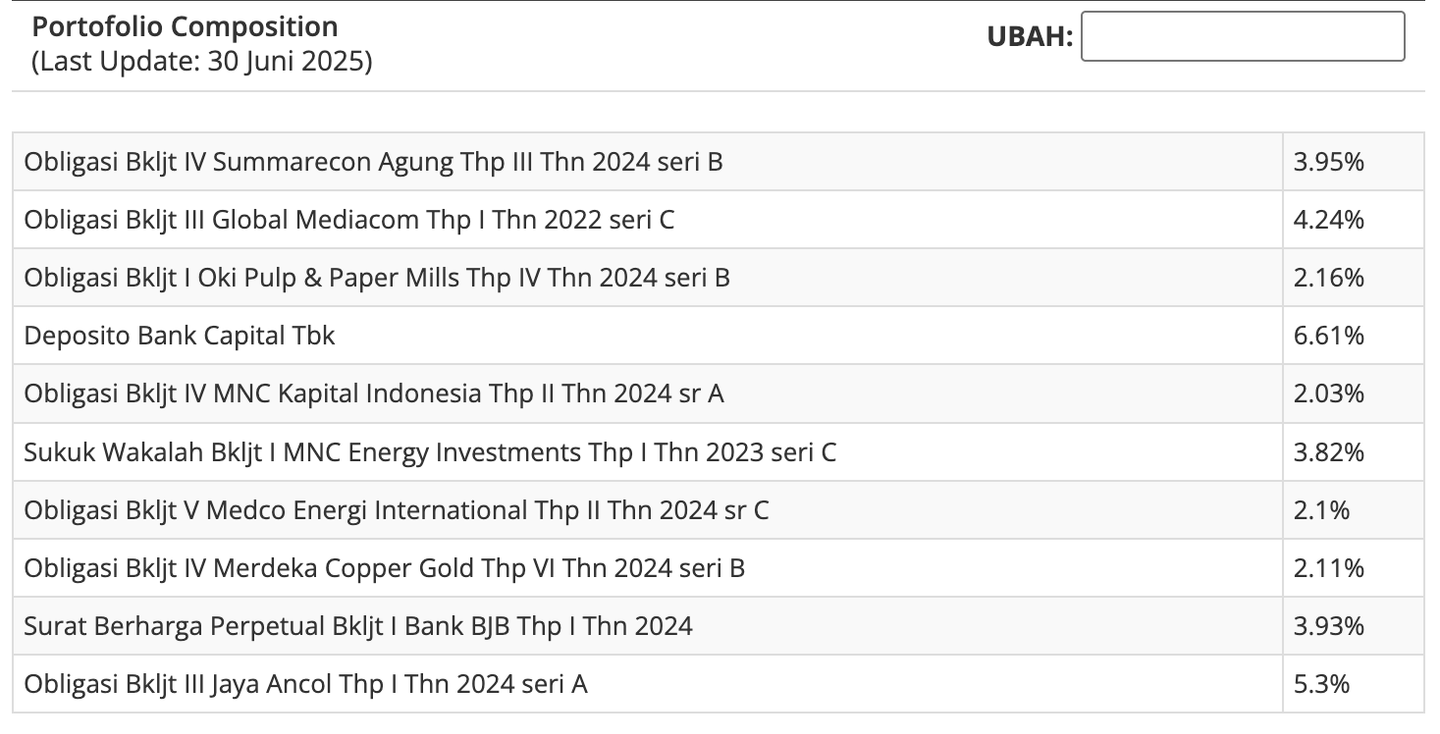Click Deposito Bank Capital Tbk row

[180, 336]
